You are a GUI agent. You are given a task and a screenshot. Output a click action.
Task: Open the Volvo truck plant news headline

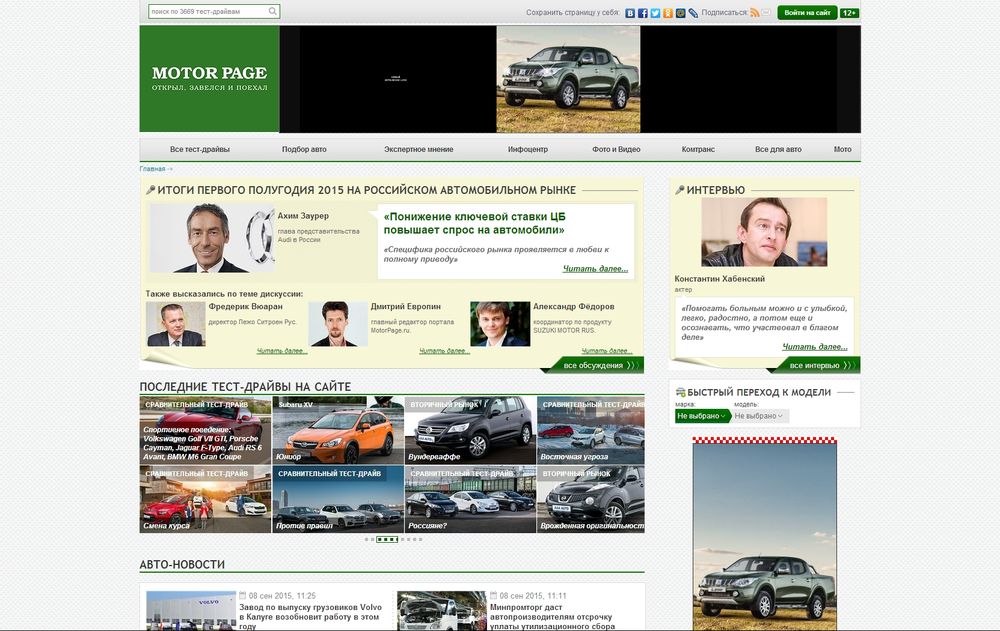(311, 616)
